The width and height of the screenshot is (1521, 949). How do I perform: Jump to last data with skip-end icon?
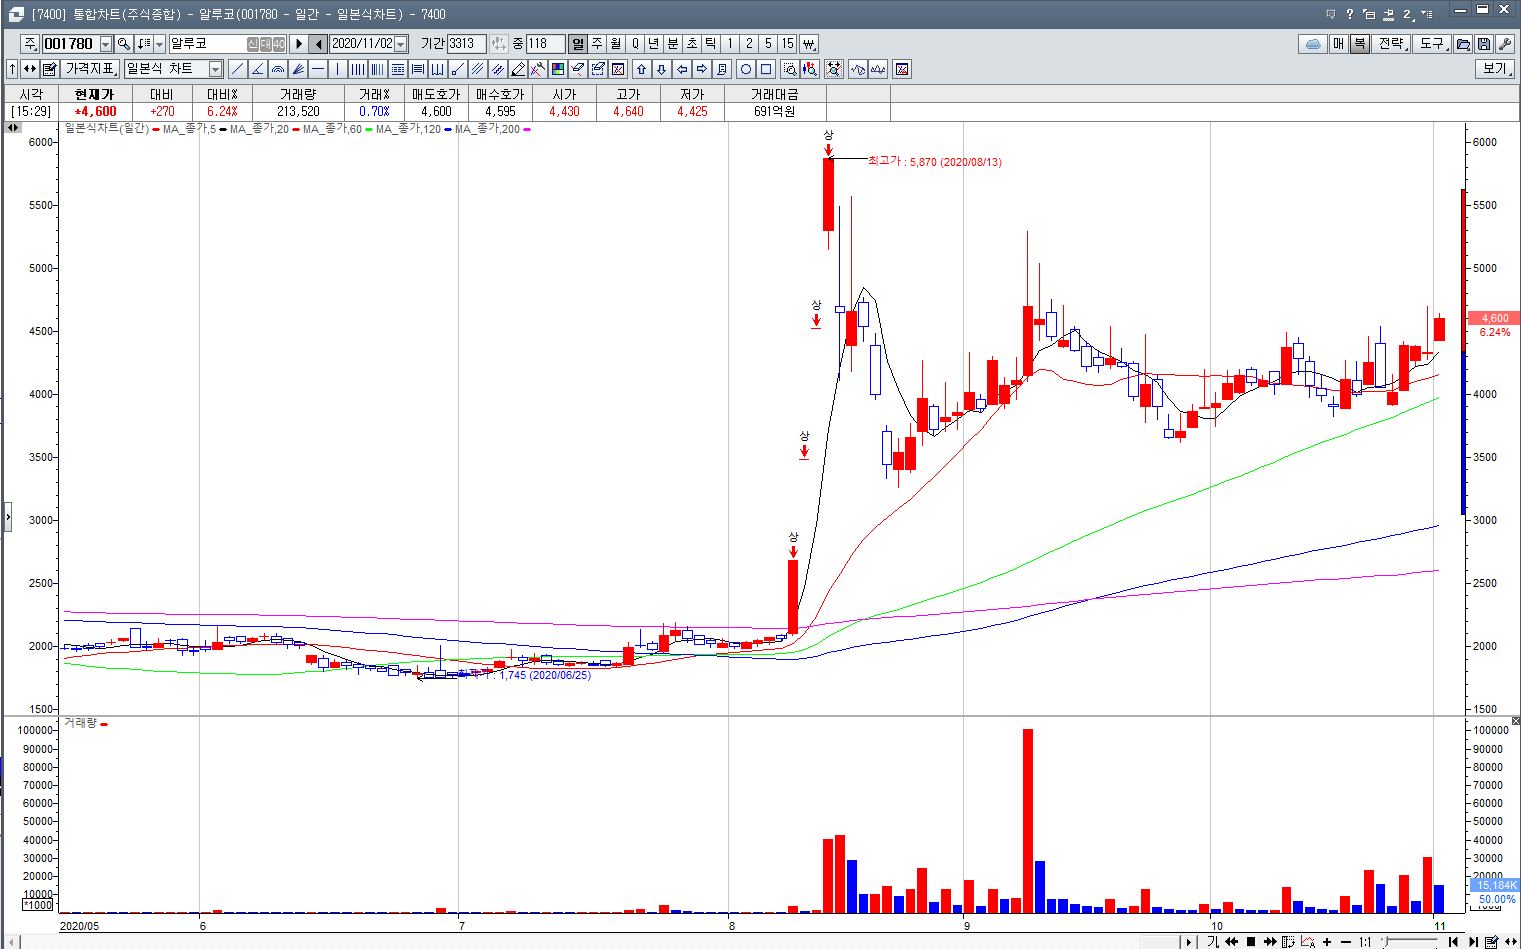[x=1473, y=942]
